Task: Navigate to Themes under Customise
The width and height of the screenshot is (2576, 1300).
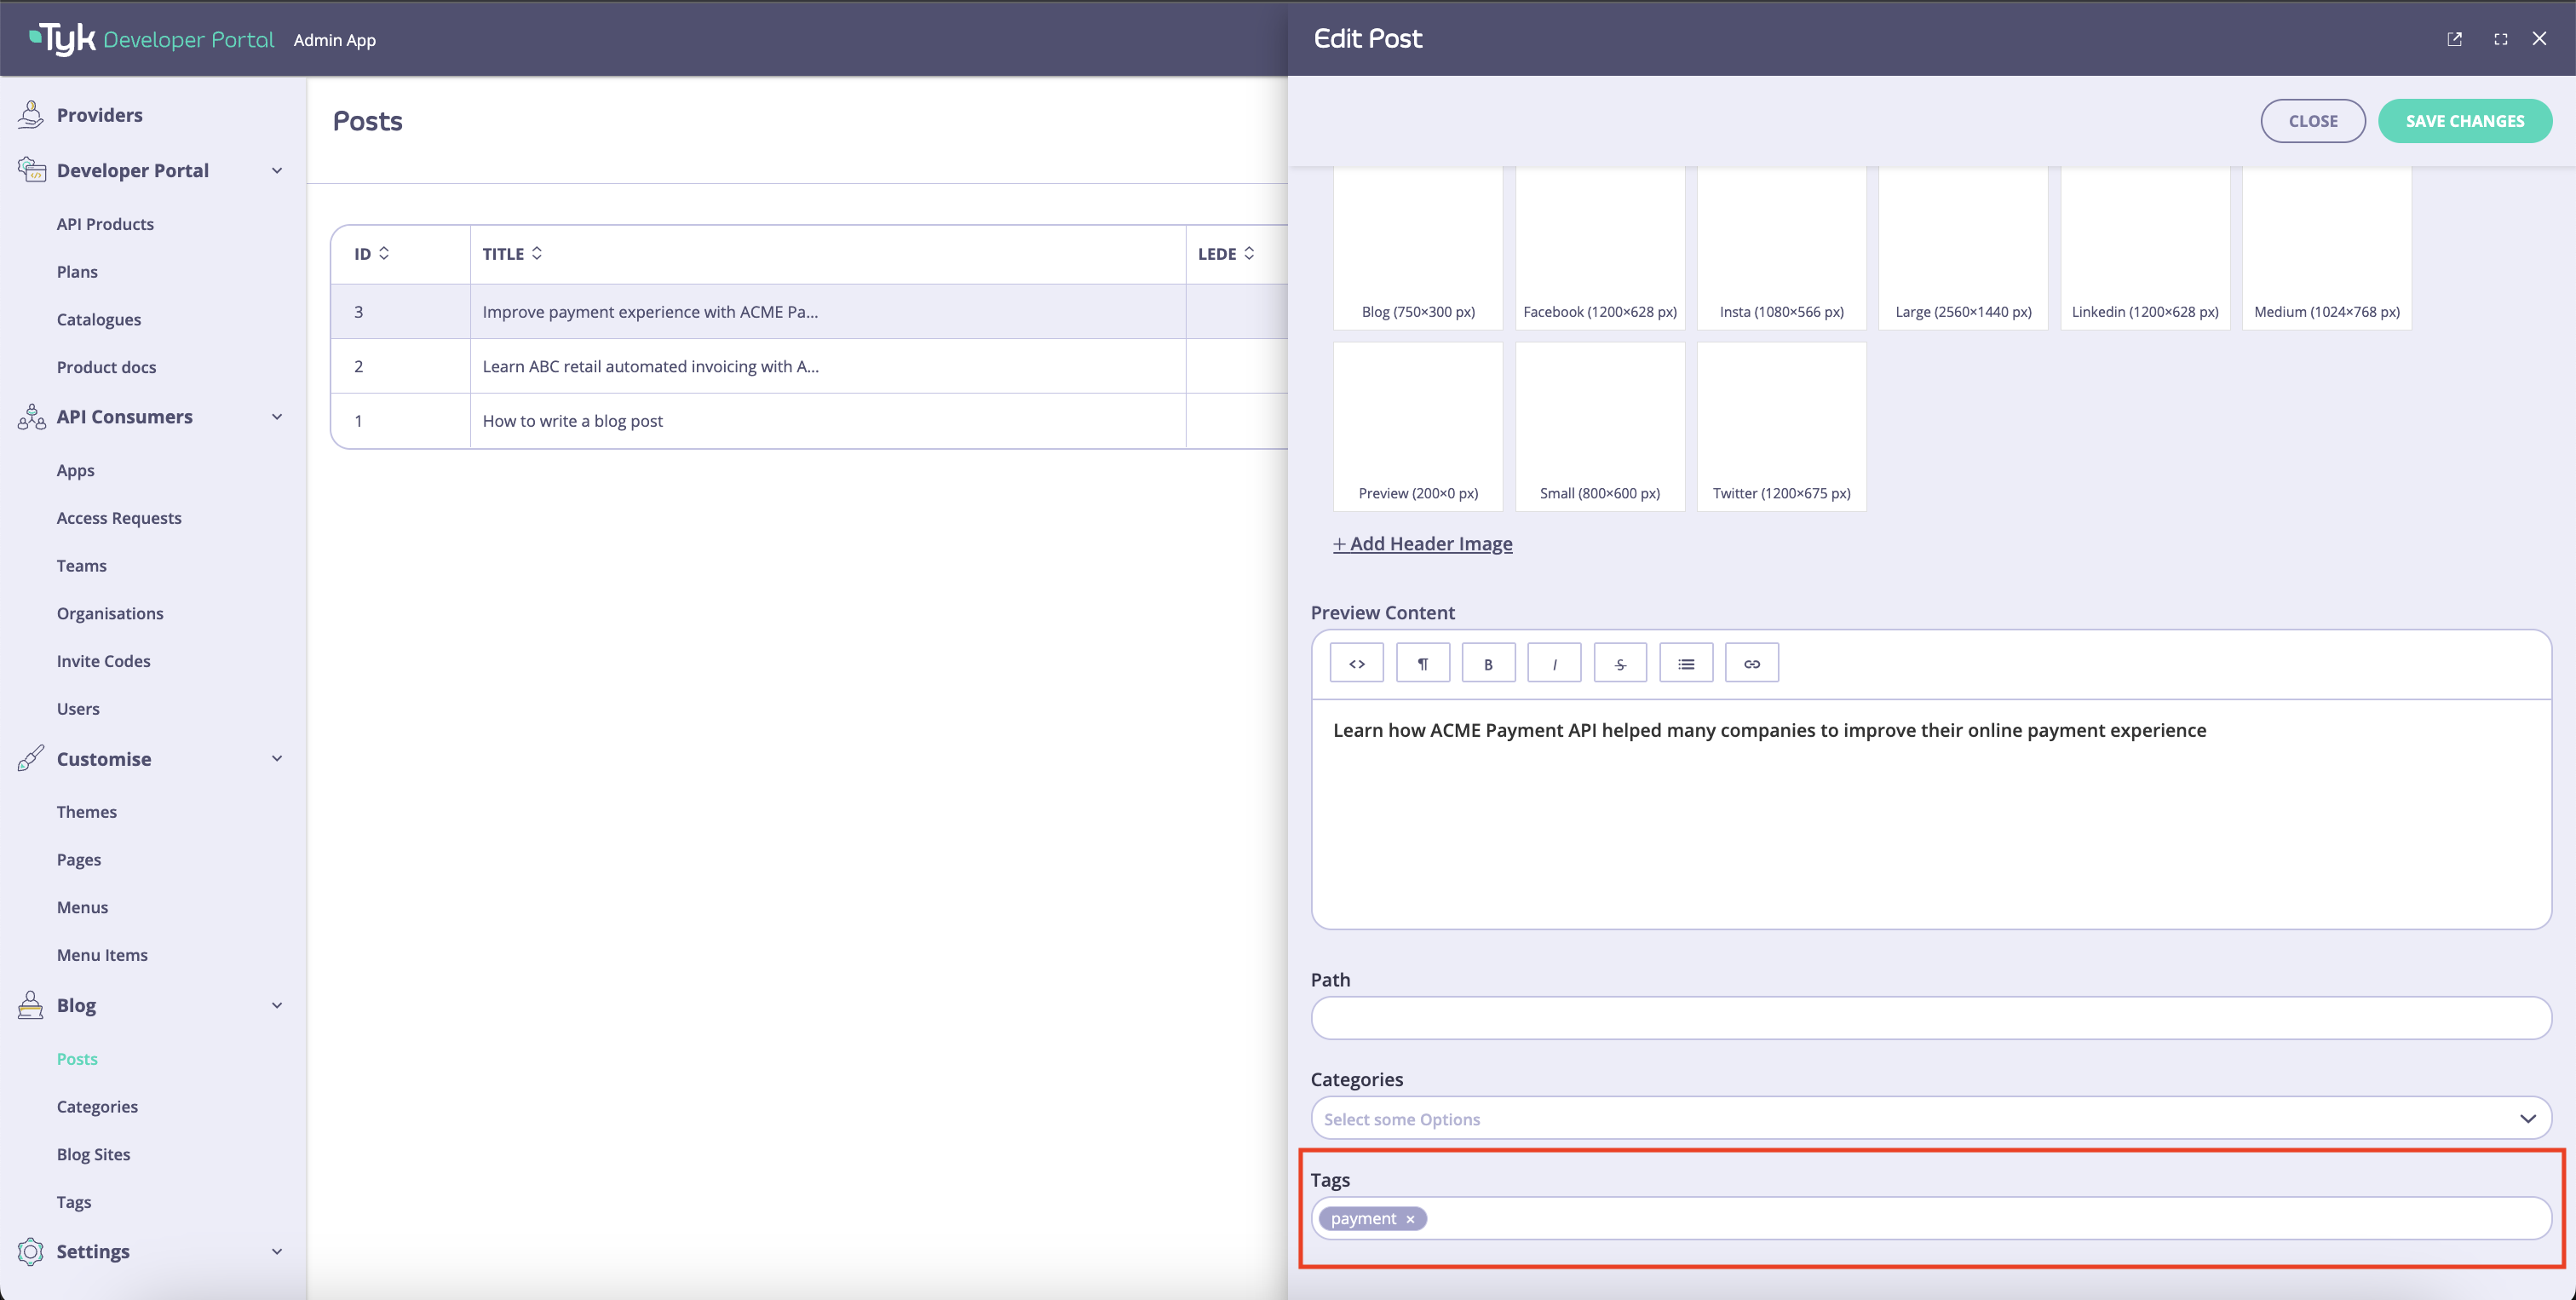Action: tap(86, 811)
